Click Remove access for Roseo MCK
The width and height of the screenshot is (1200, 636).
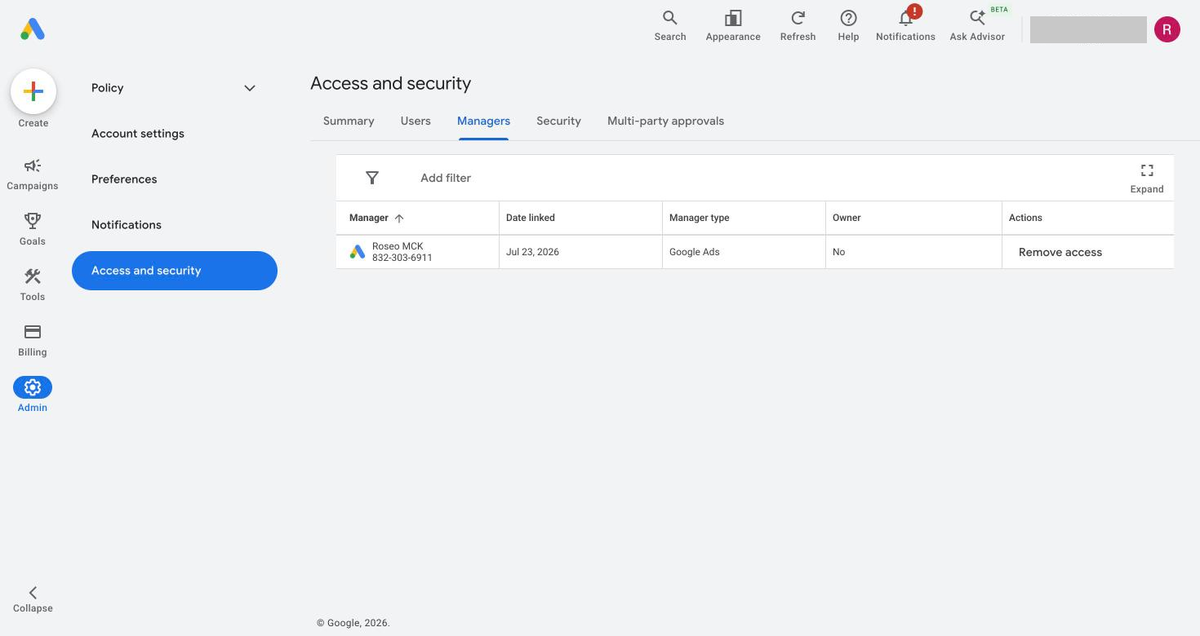1060,252
